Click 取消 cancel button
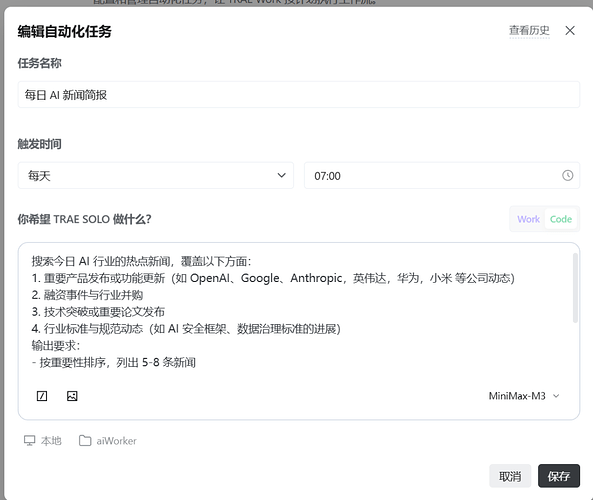The height and width of the screenshot is (500, 593). pyautogui.click(x=510, y=476)
